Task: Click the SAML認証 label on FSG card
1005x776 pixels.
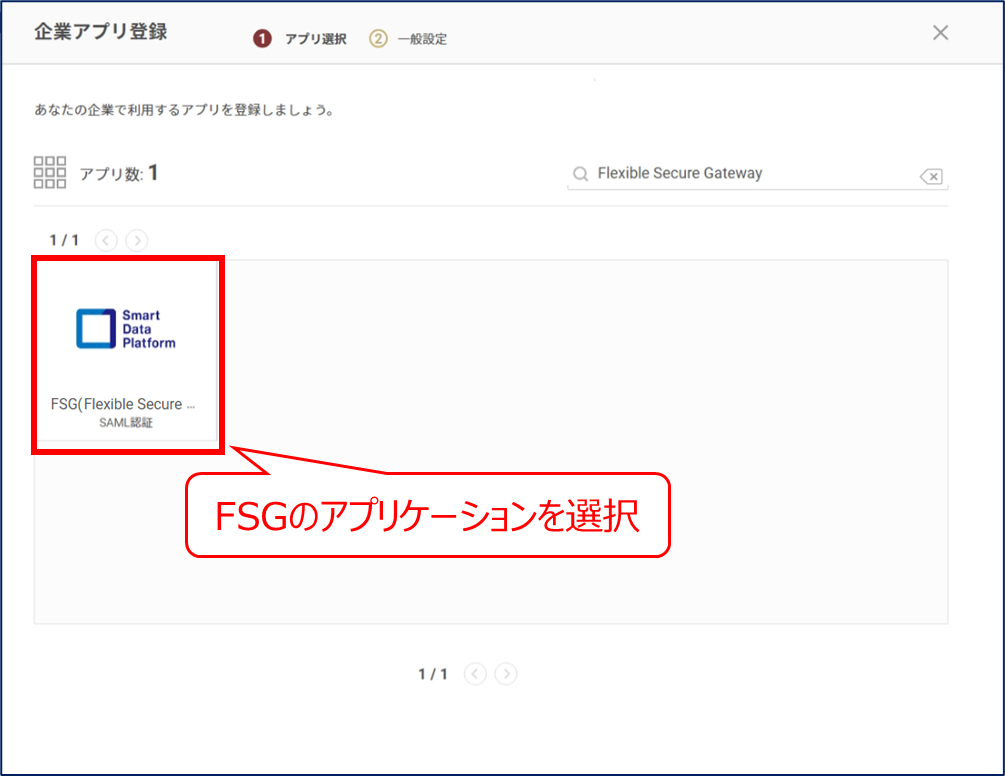Action: click(x=126, y=423)
